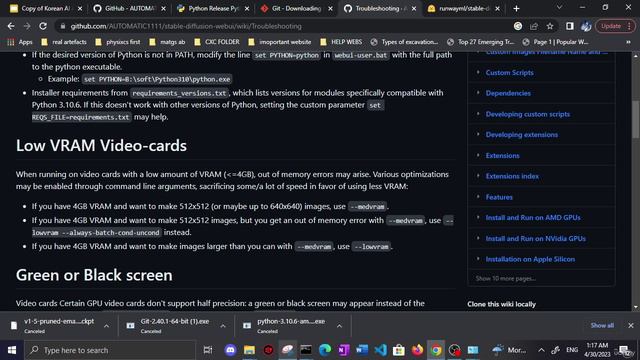
Task: Open the Apps bookmark shortcut
Action: 20,42
